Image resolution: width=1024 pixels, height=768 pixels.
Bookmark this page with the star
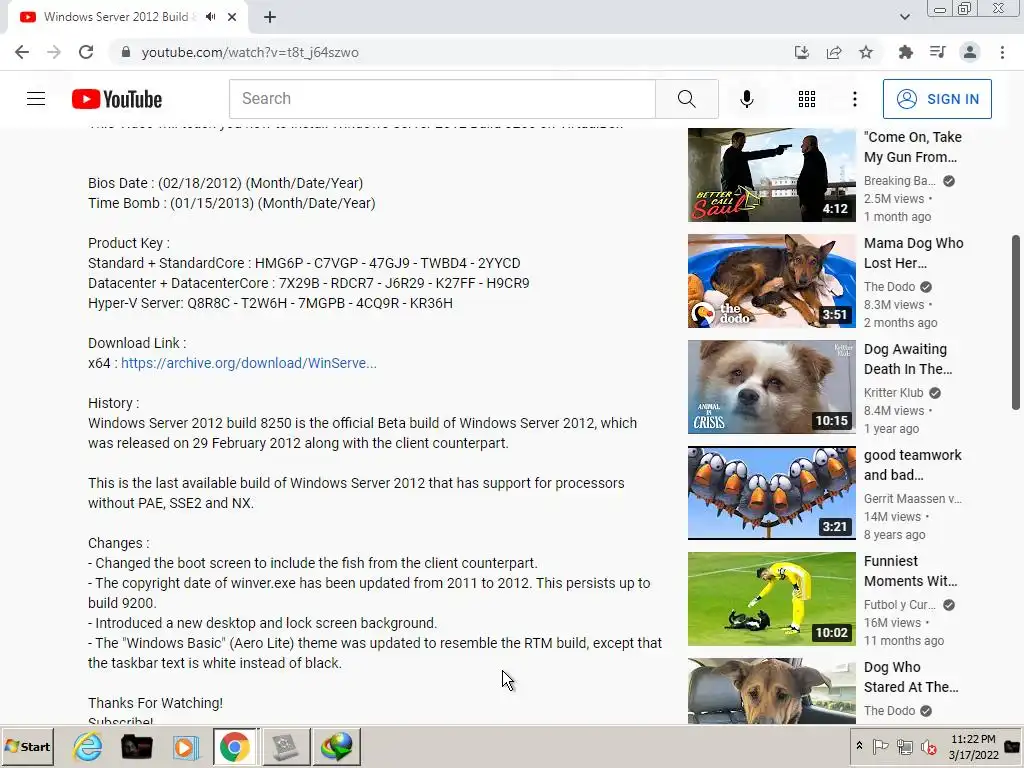pos(866,52)
